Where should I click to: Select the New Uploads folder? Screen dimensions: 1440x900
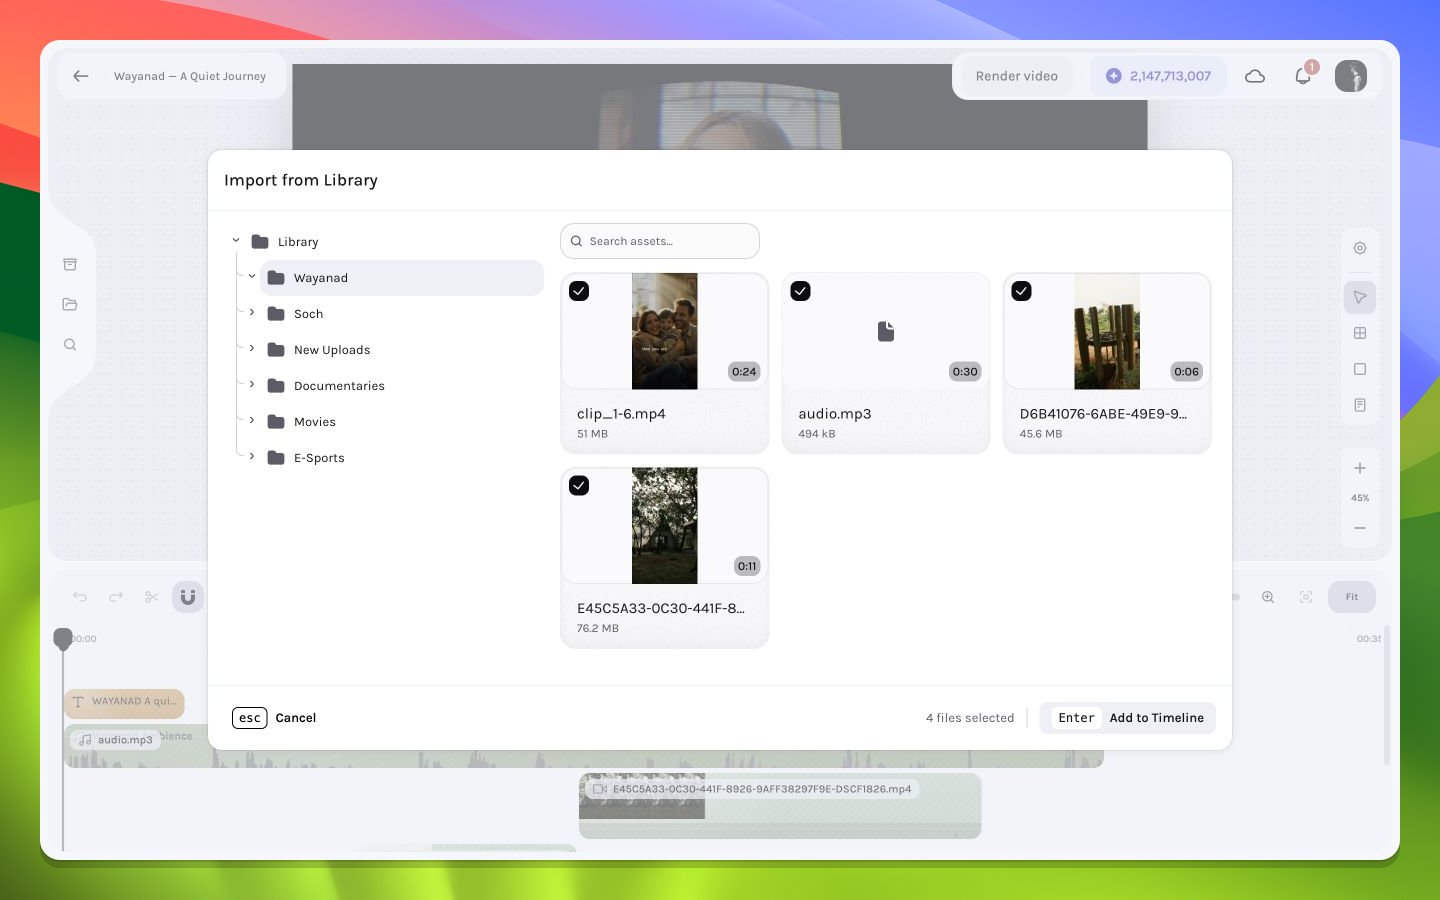401,350
